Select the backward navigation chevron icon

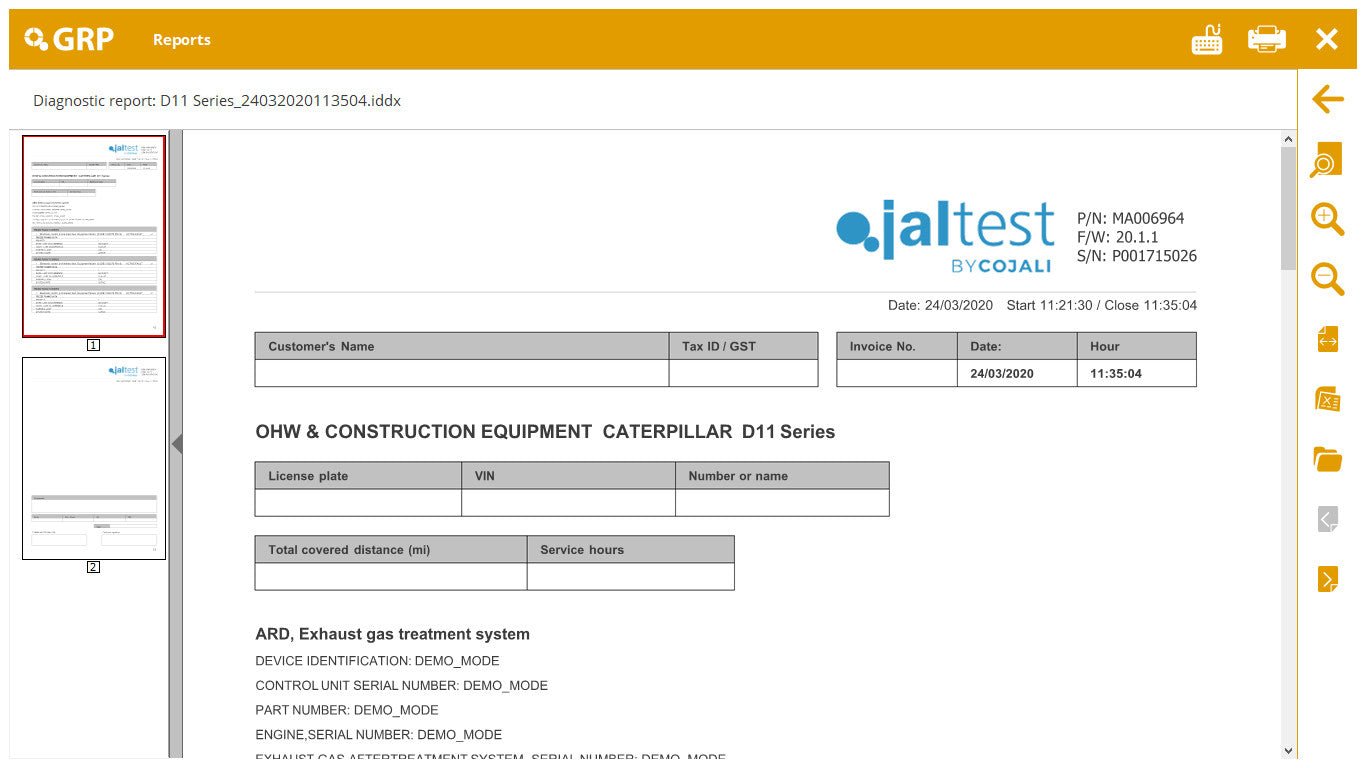pyautogui.click(x=1327, y=519)
